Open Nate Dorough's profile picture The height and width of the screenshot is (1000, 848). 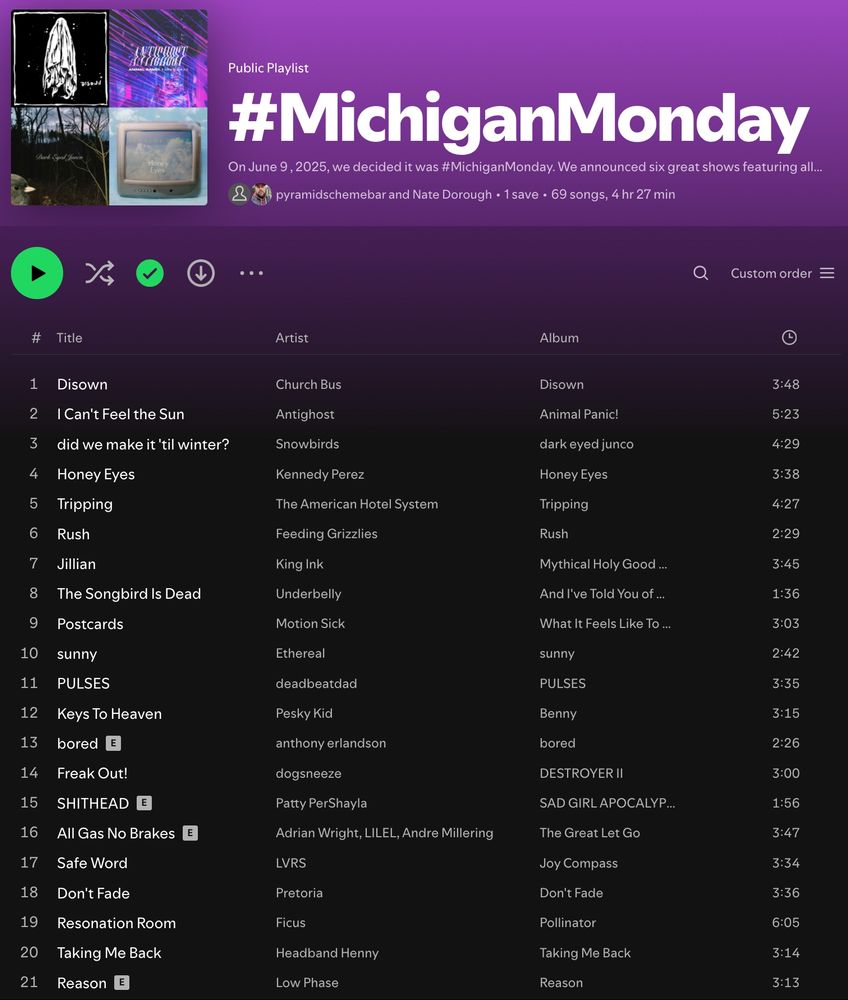coord(261,194)
